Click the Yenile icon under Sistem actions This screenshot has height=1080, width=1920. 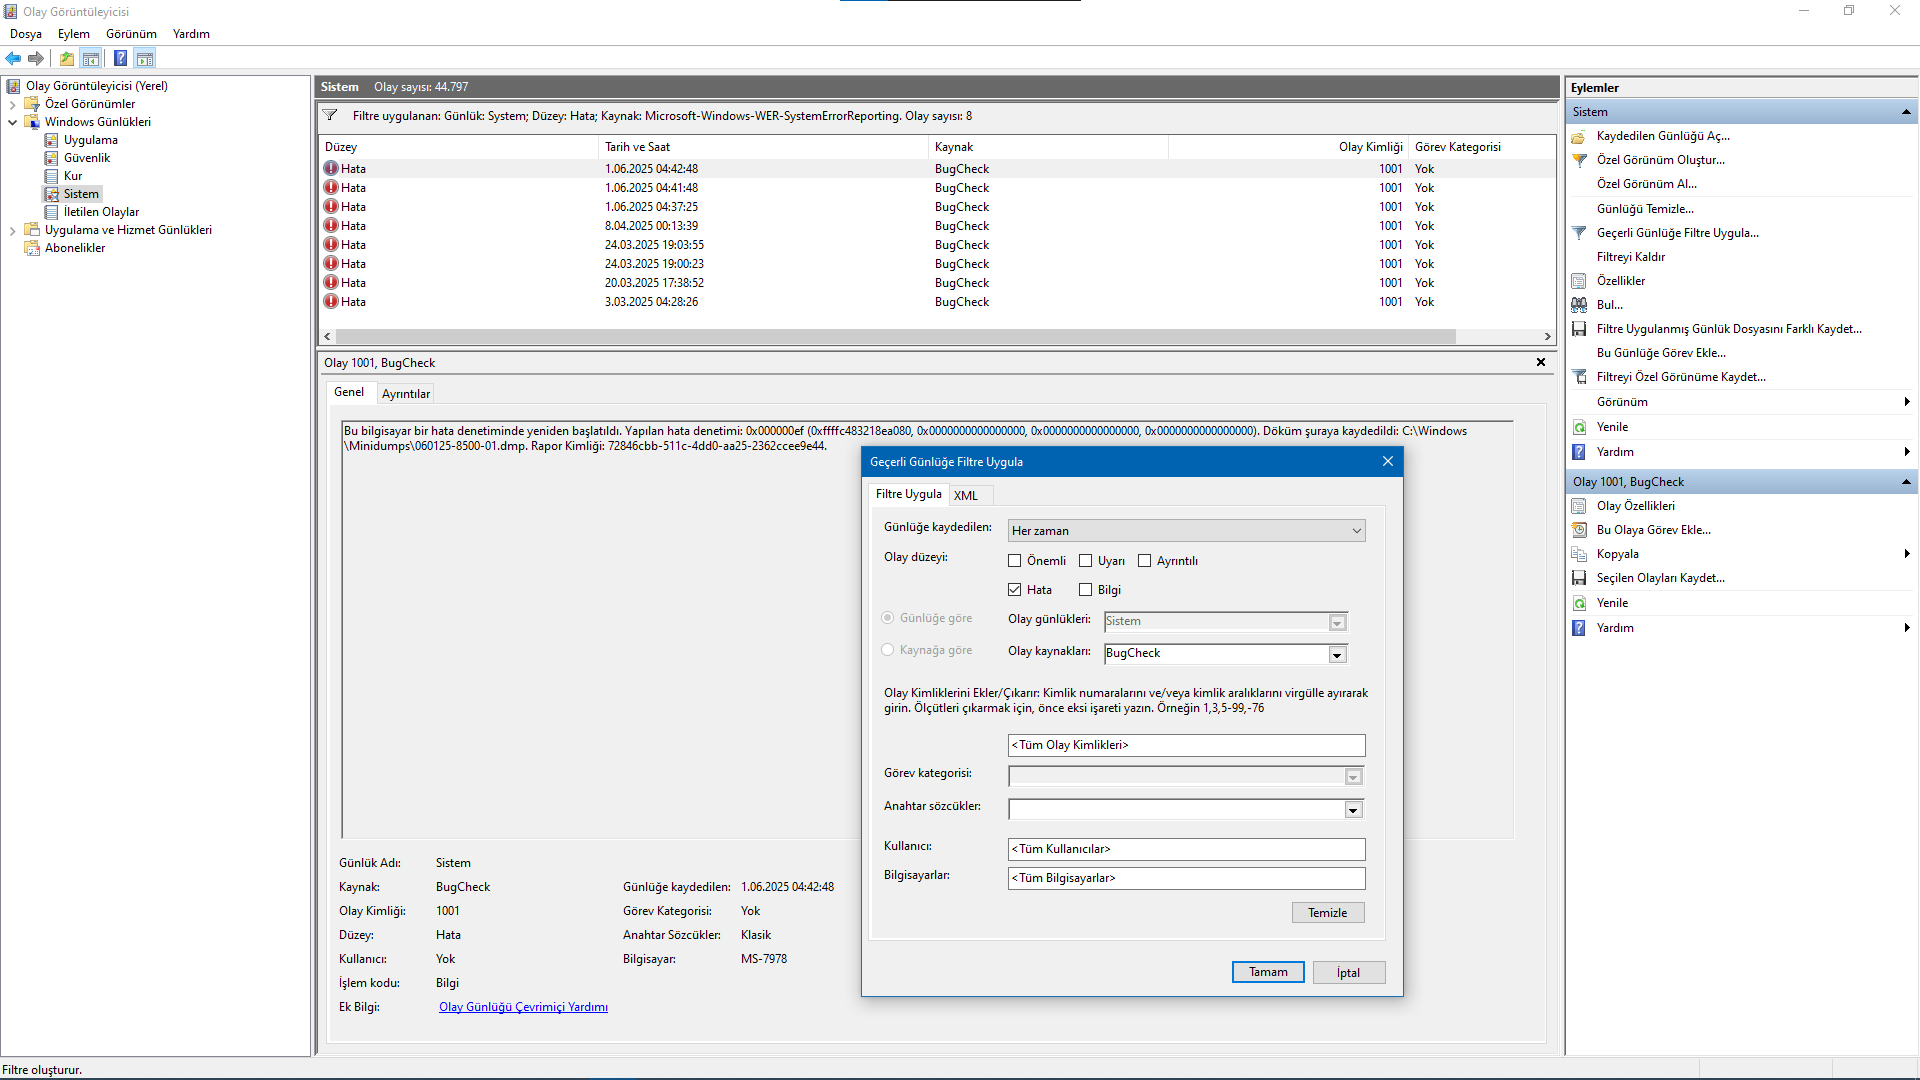1580,427
